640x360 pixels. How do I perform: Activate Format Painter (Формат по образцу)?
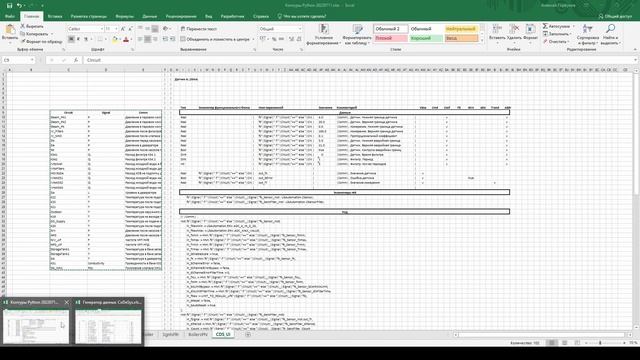(x=42, y=41)
